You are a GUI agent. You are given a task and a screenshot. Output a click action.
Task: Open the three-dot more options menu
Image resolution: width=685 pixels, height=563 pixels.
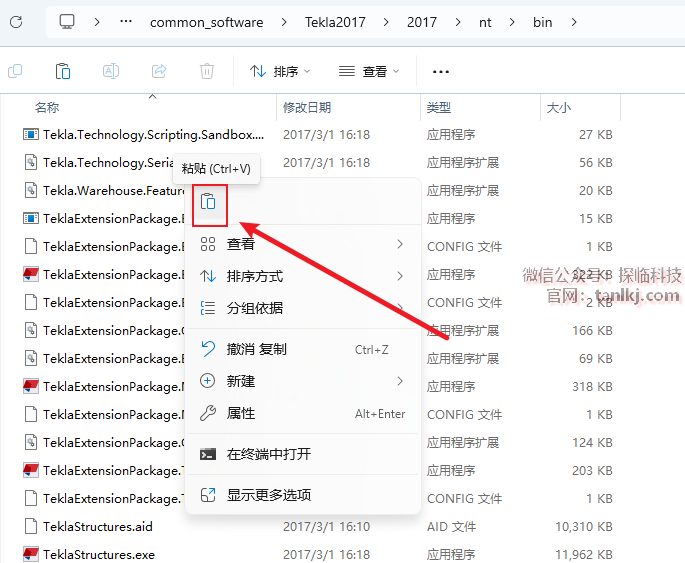[x=440, y=71]
